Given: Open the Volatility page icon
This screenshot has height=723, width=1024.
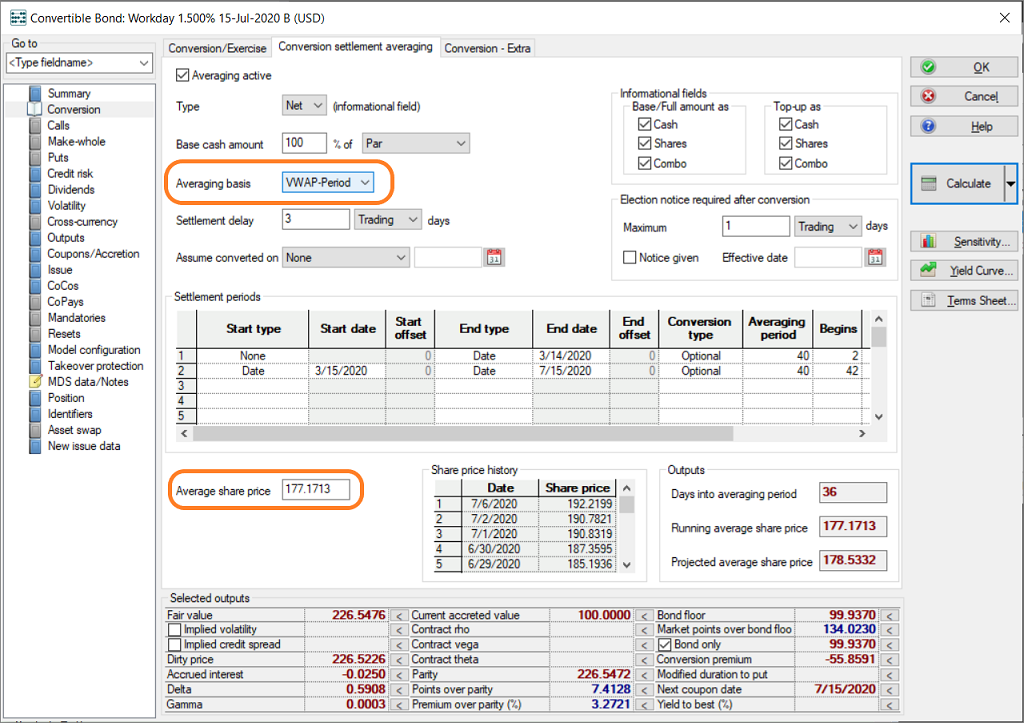Looking at the screenshot, I should tap(35, 206).
